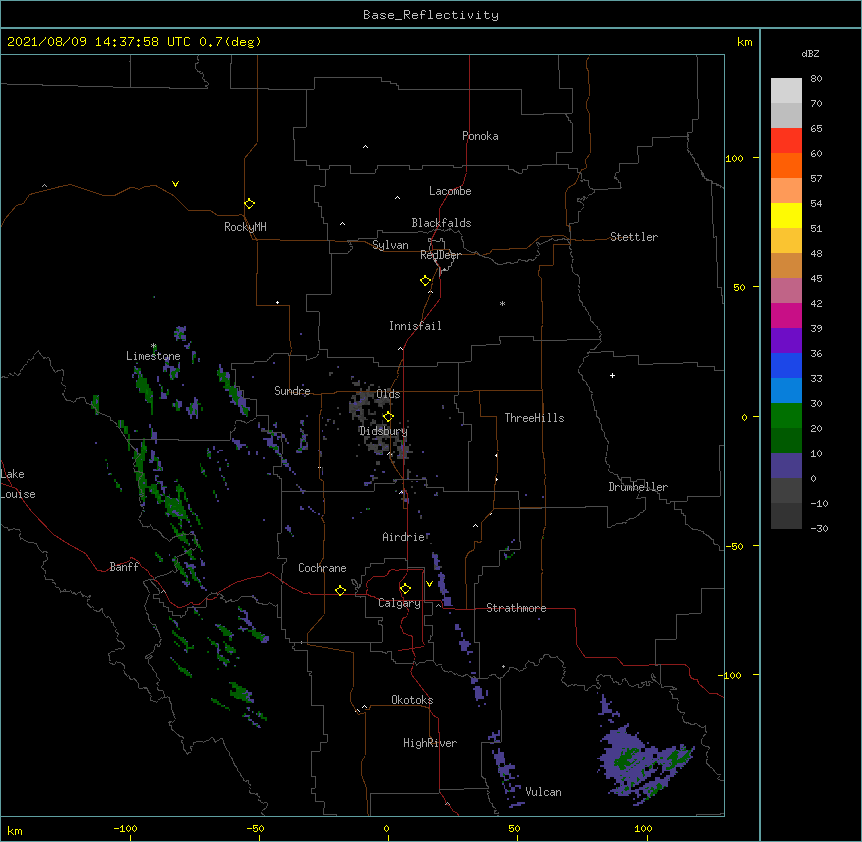
Task: Click the yellow V marker east of Calgary
Action: pyautogui.click(x=429, y=584)
